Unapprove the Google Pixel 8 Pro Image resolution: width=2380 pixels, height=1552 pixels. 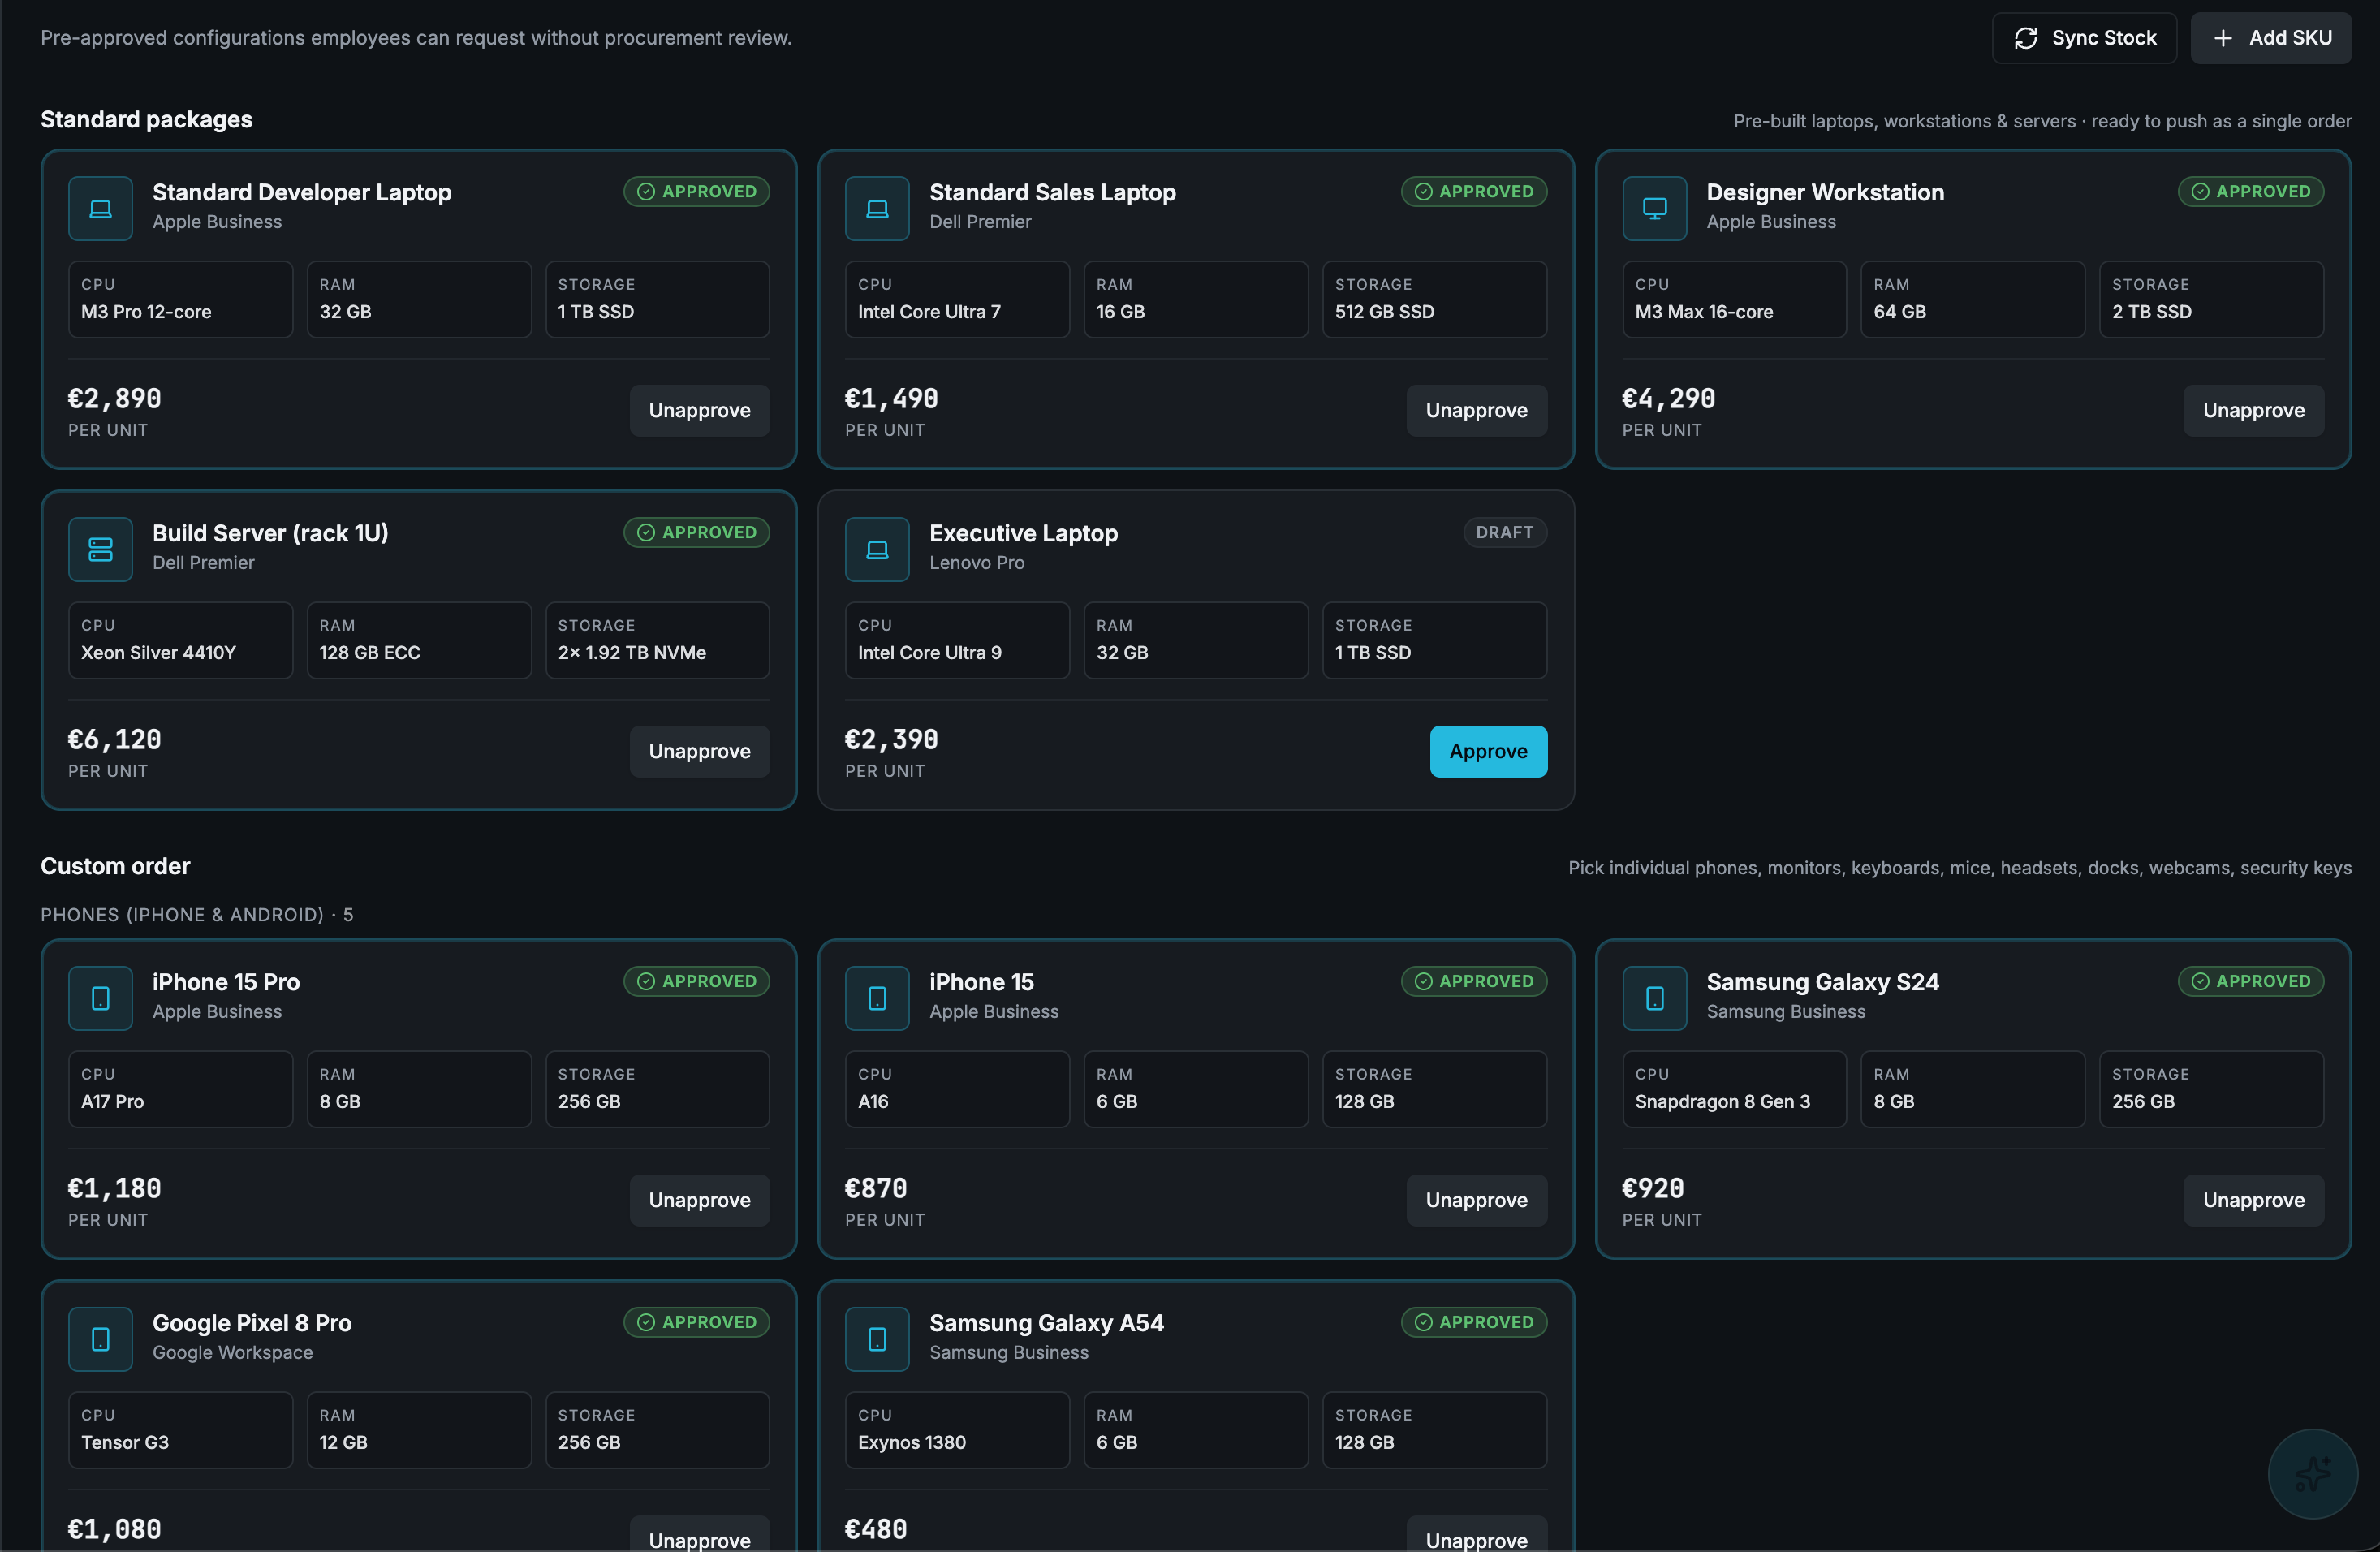tap(699, 1536)
